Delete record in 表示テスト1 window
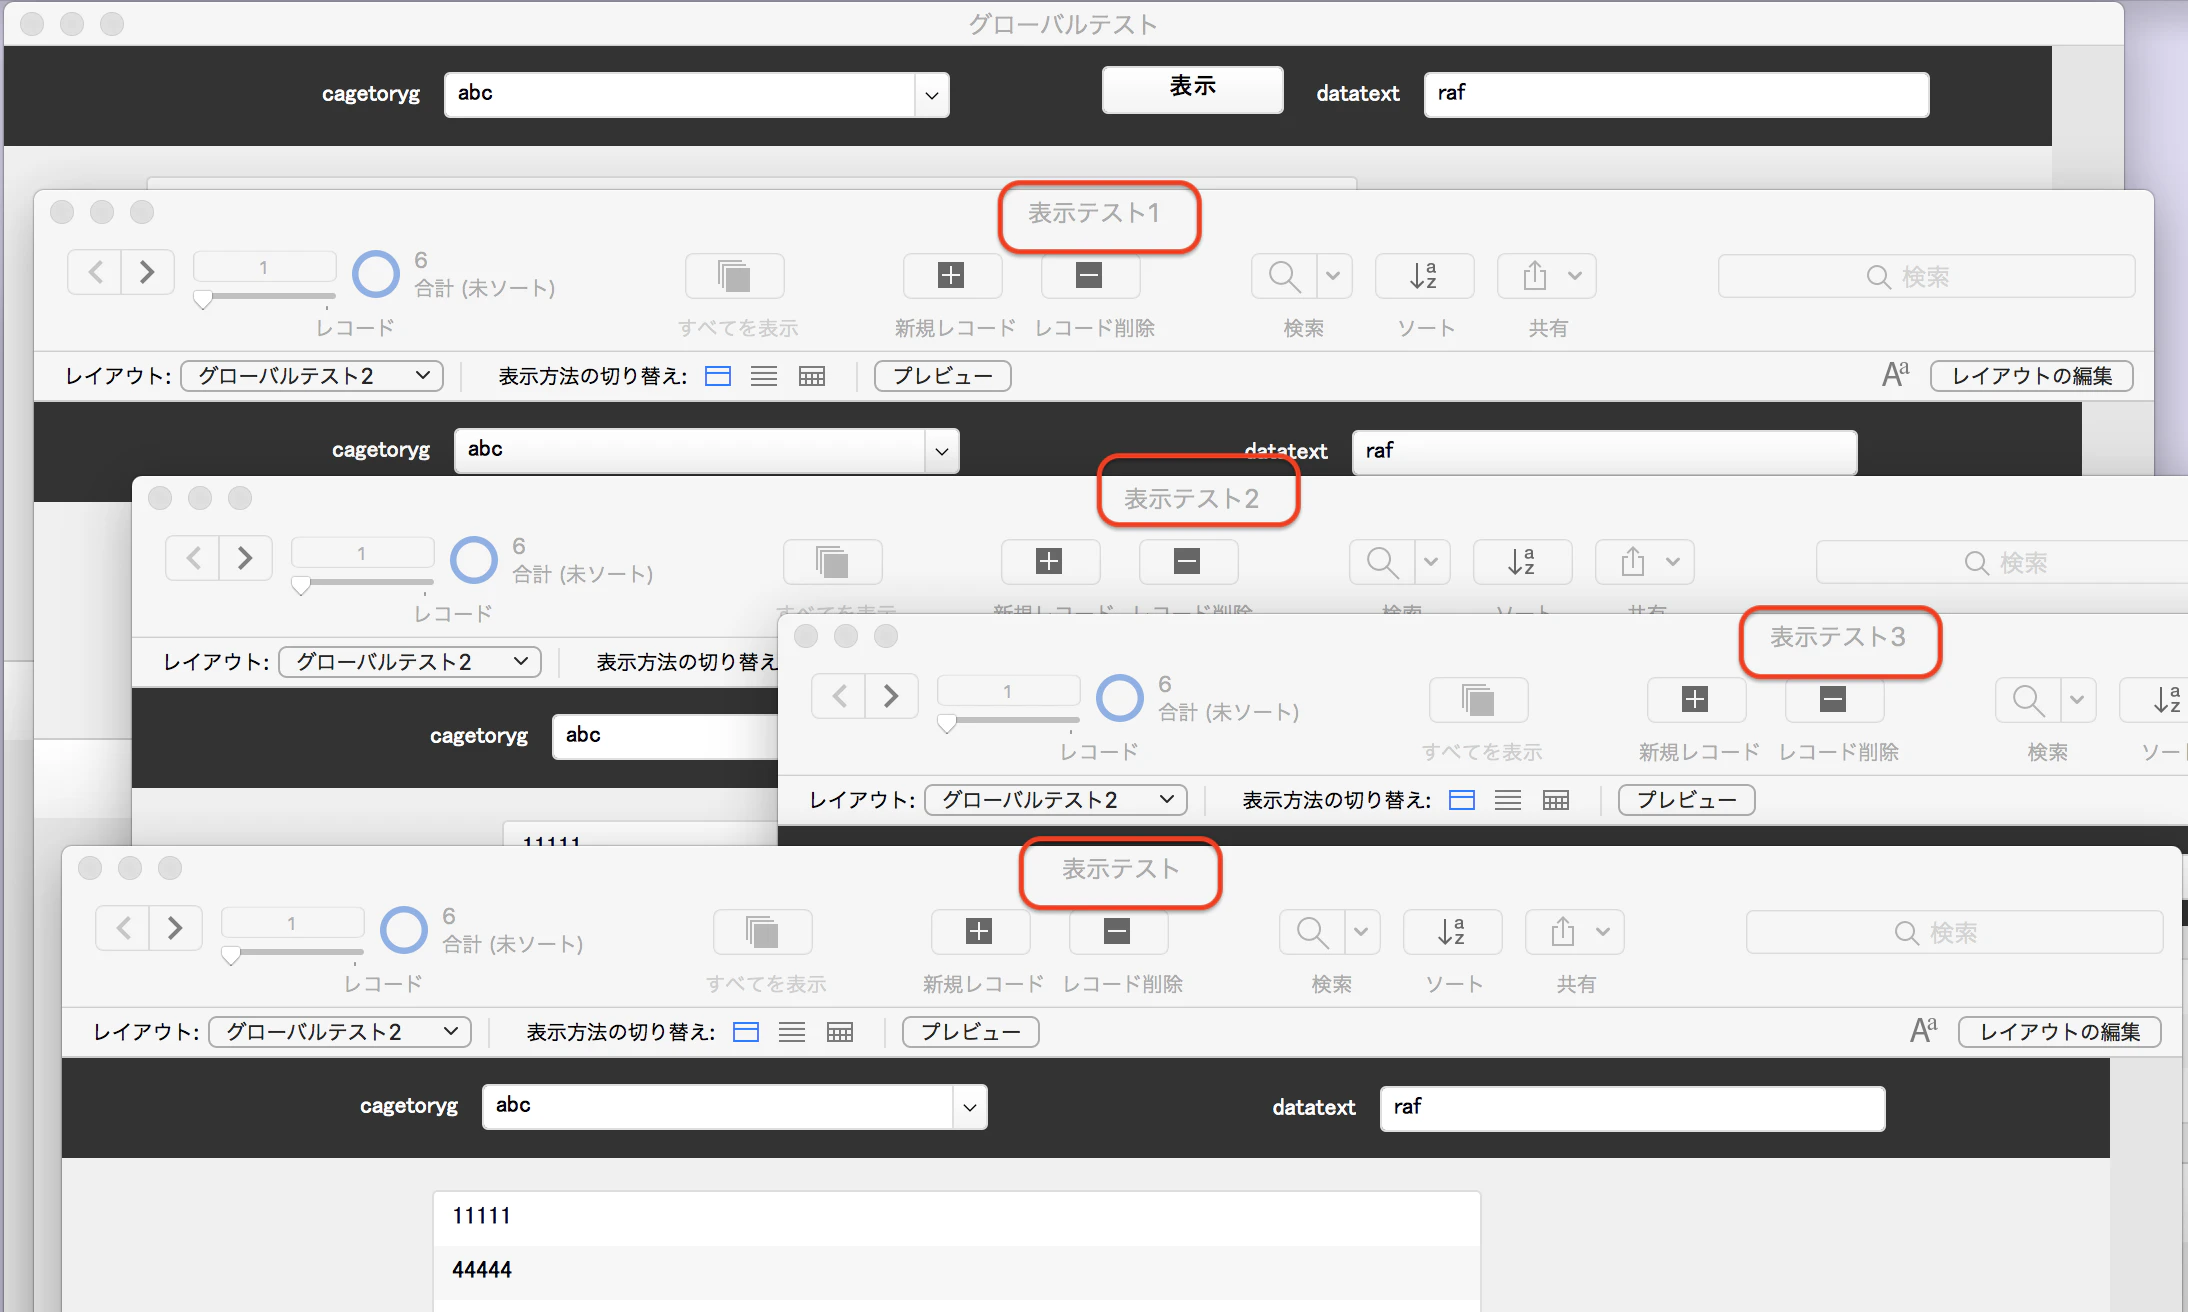Image resolution: width=2188 pixels, height=1312 pixels. [1089, 276]
